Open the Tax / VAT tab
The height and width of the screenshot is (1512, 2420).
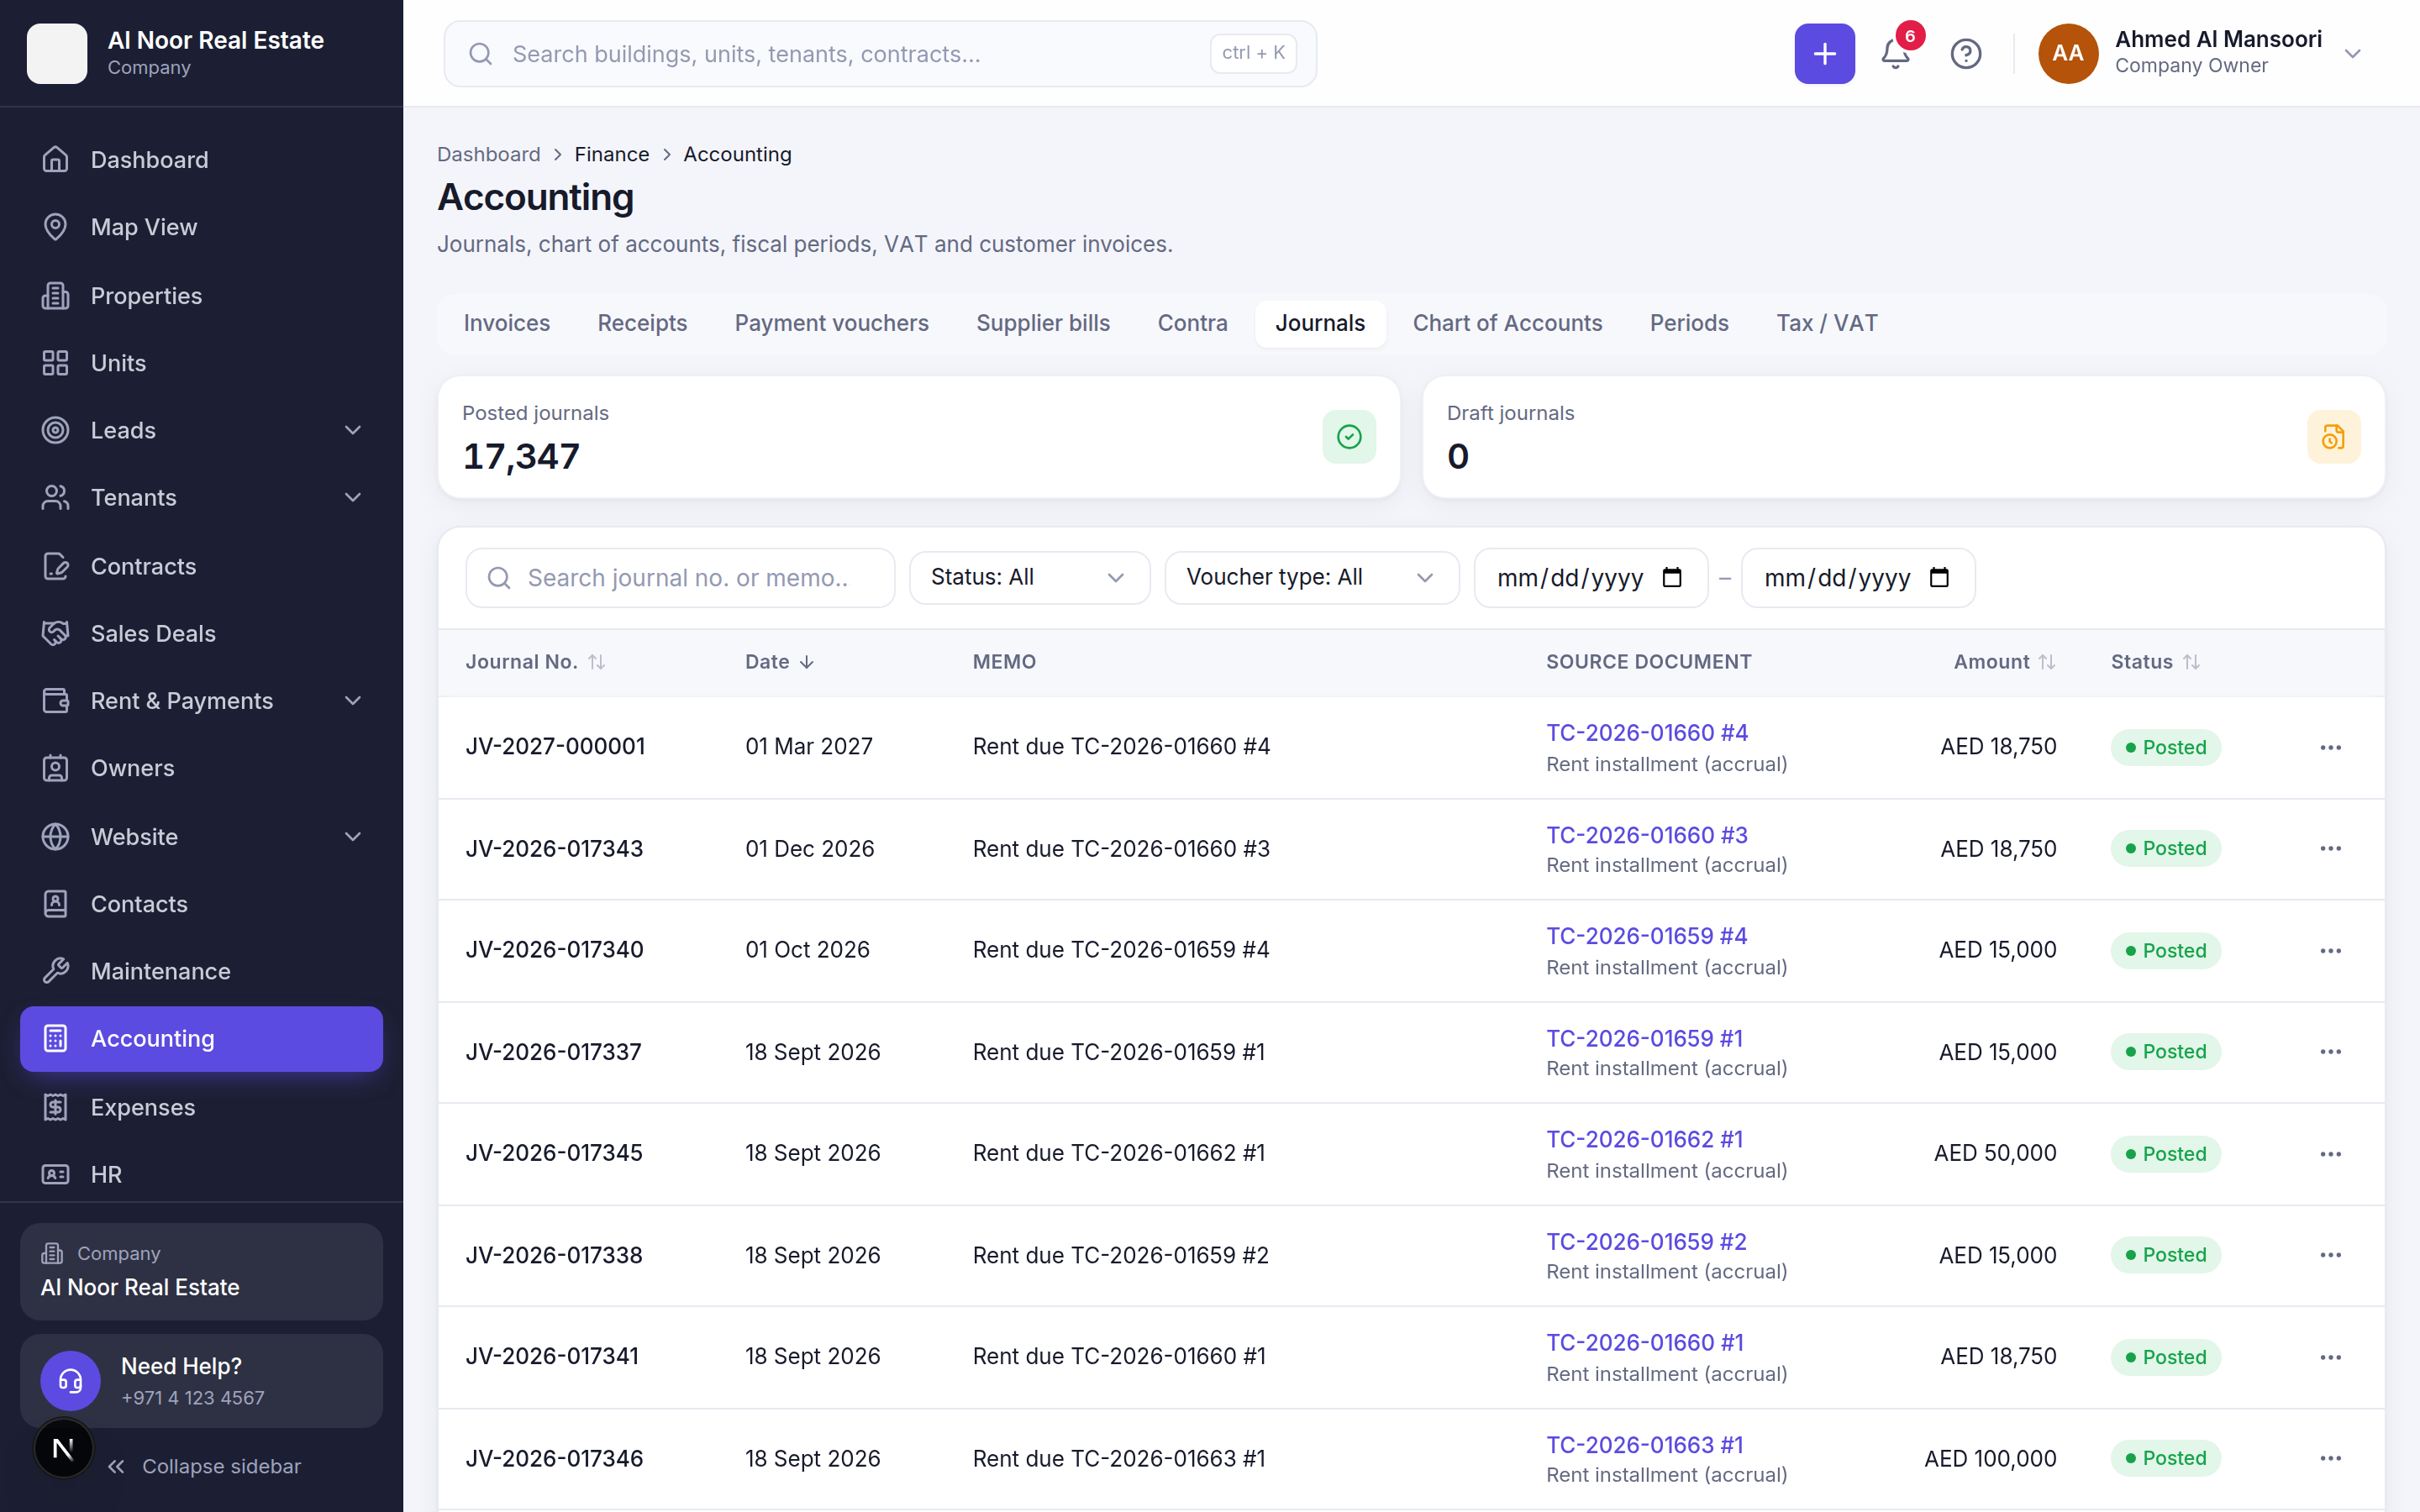[x=1826, y=323]
